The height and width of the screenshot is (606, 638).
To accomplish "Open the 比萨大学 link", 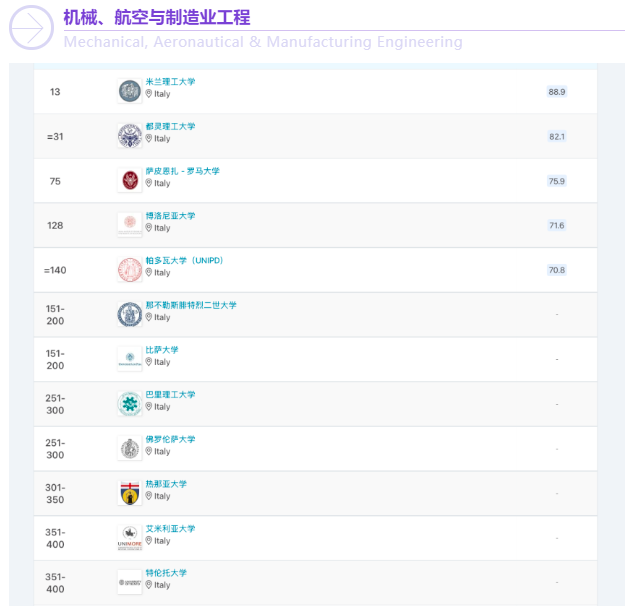I will click(x=162, y=350).
